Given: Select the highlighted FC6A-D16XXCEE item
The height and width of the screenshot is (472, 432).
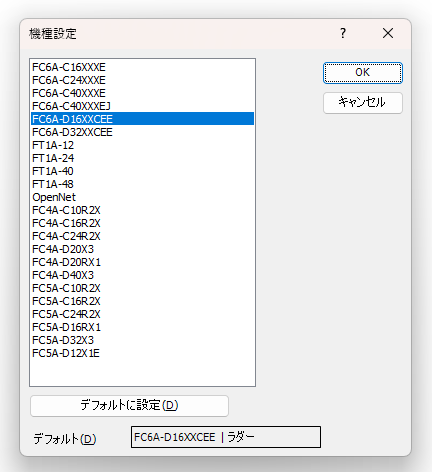Looking at the screenshot, I should 142,119.
